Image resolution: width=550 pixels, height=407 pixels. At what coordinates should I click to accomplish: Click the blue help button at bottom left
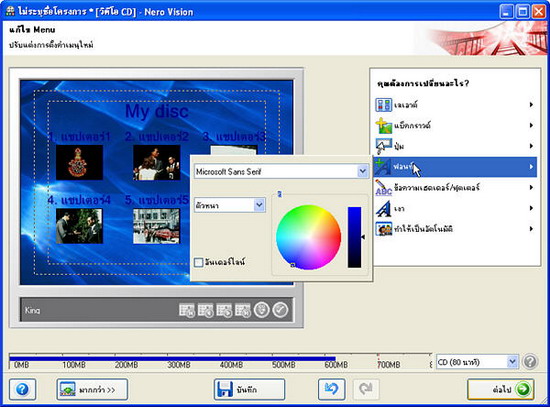click(22, 389)
